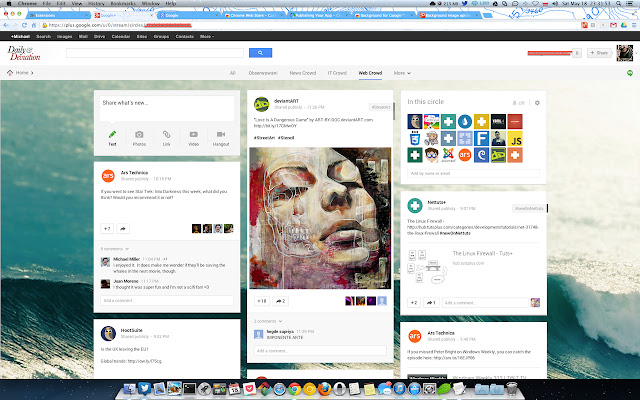Switch to the All stream tab

[x=233, y=73]
